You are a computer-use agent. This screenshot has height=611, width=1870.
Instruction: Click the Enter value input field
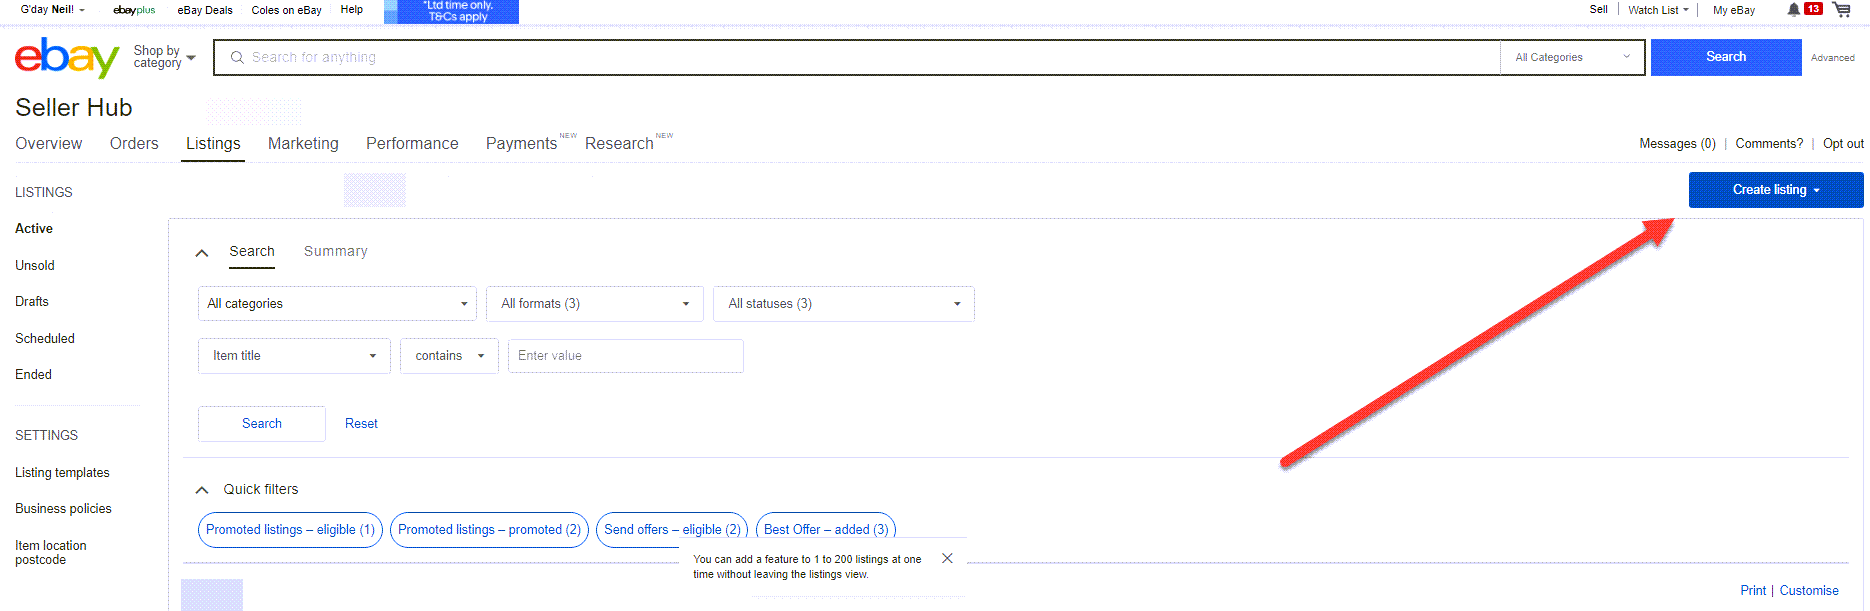point(626,356)
